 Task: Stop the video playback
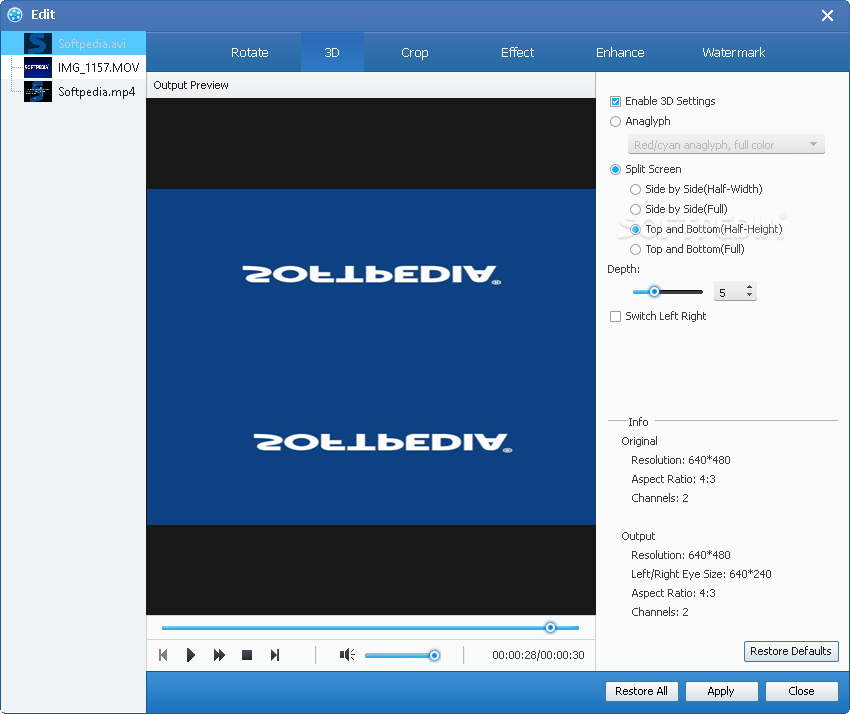[x=247, y=655]
